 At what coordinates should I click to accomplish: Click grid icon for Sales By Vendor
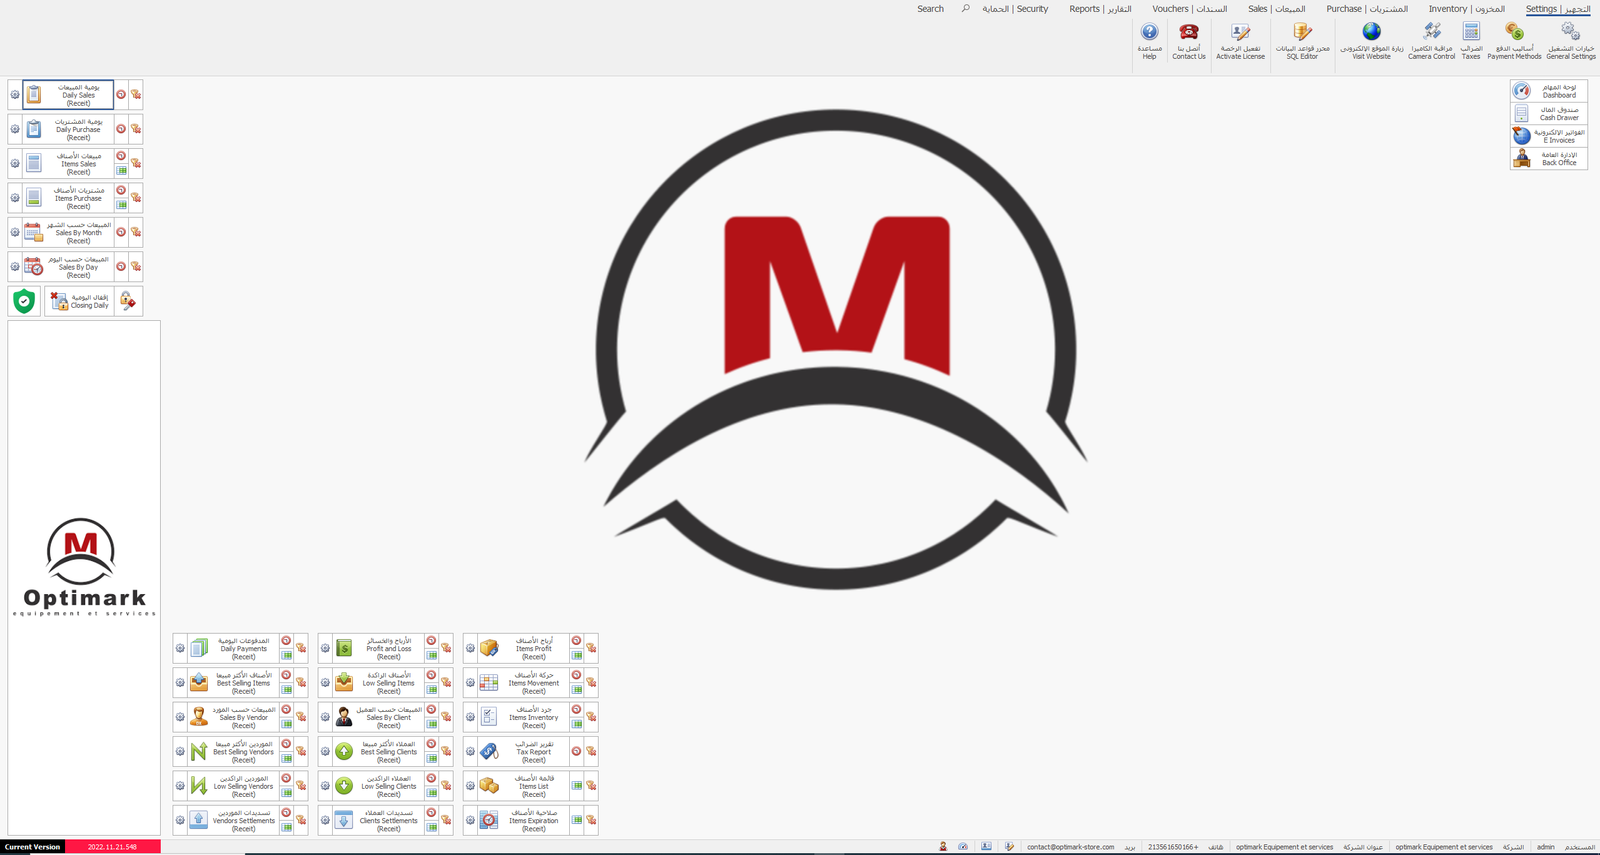click(287, 724)
